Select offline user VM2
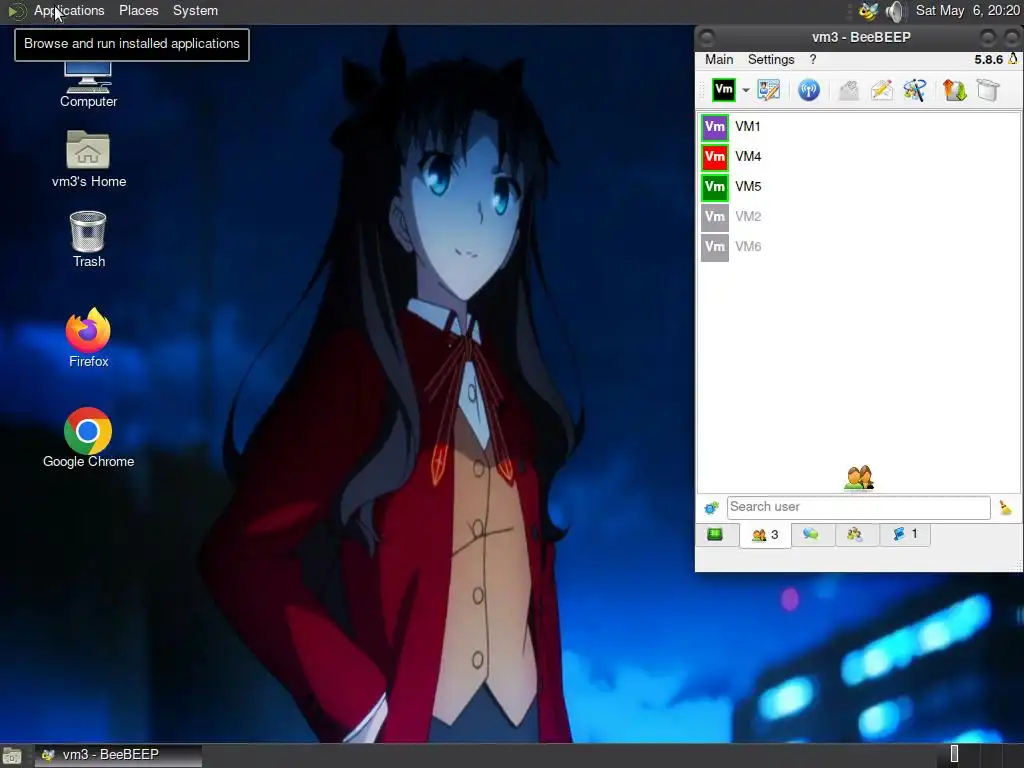 [x=859, y=217]
